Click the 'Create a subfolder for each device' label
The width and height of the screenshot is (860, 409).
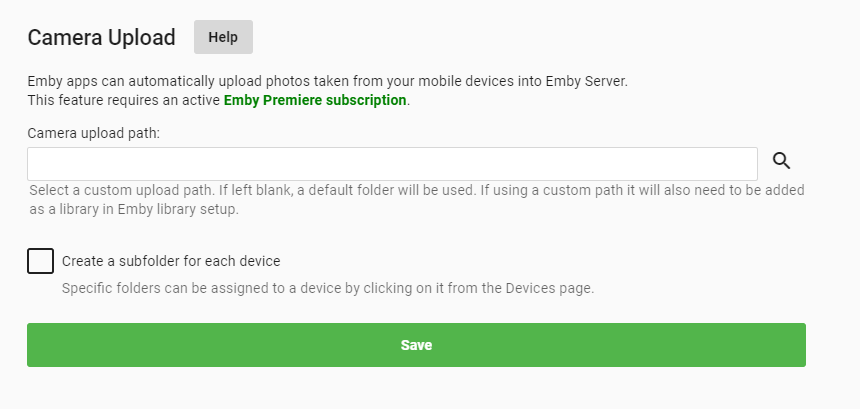[x=171, y=261]
